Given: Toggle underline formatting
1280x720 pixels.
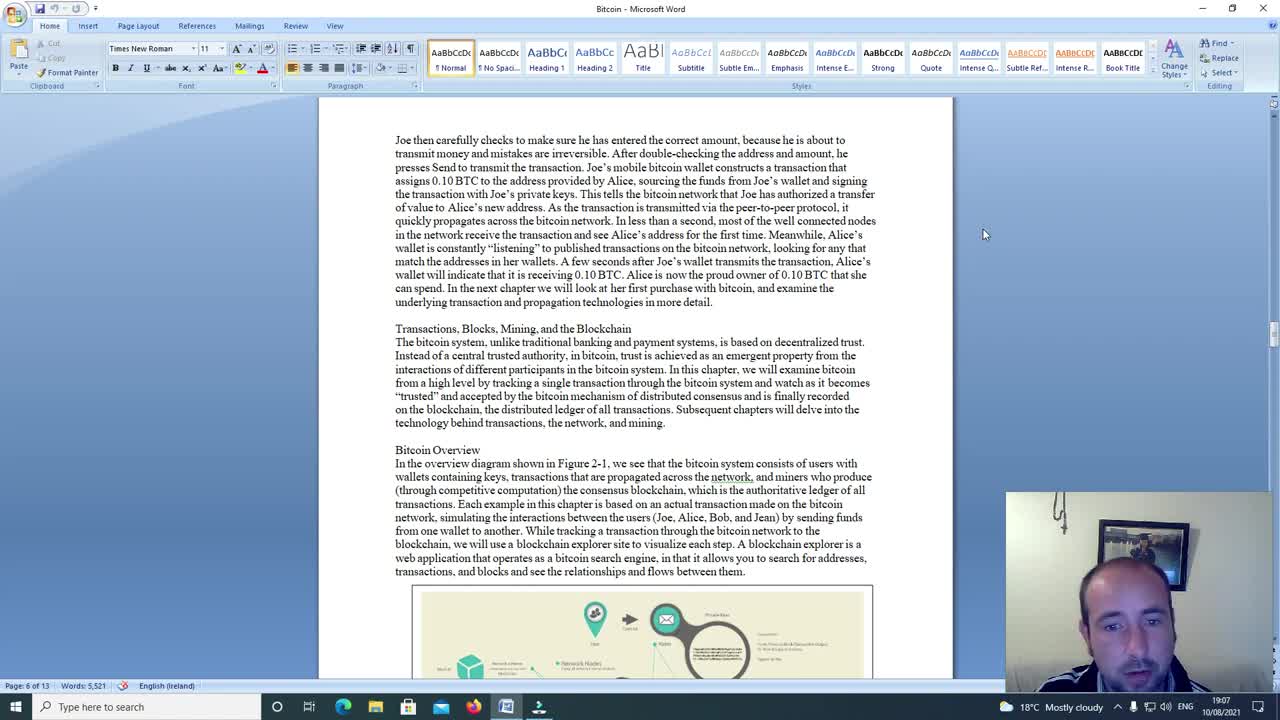Looking at the screenshot, I should pos(146,68).
